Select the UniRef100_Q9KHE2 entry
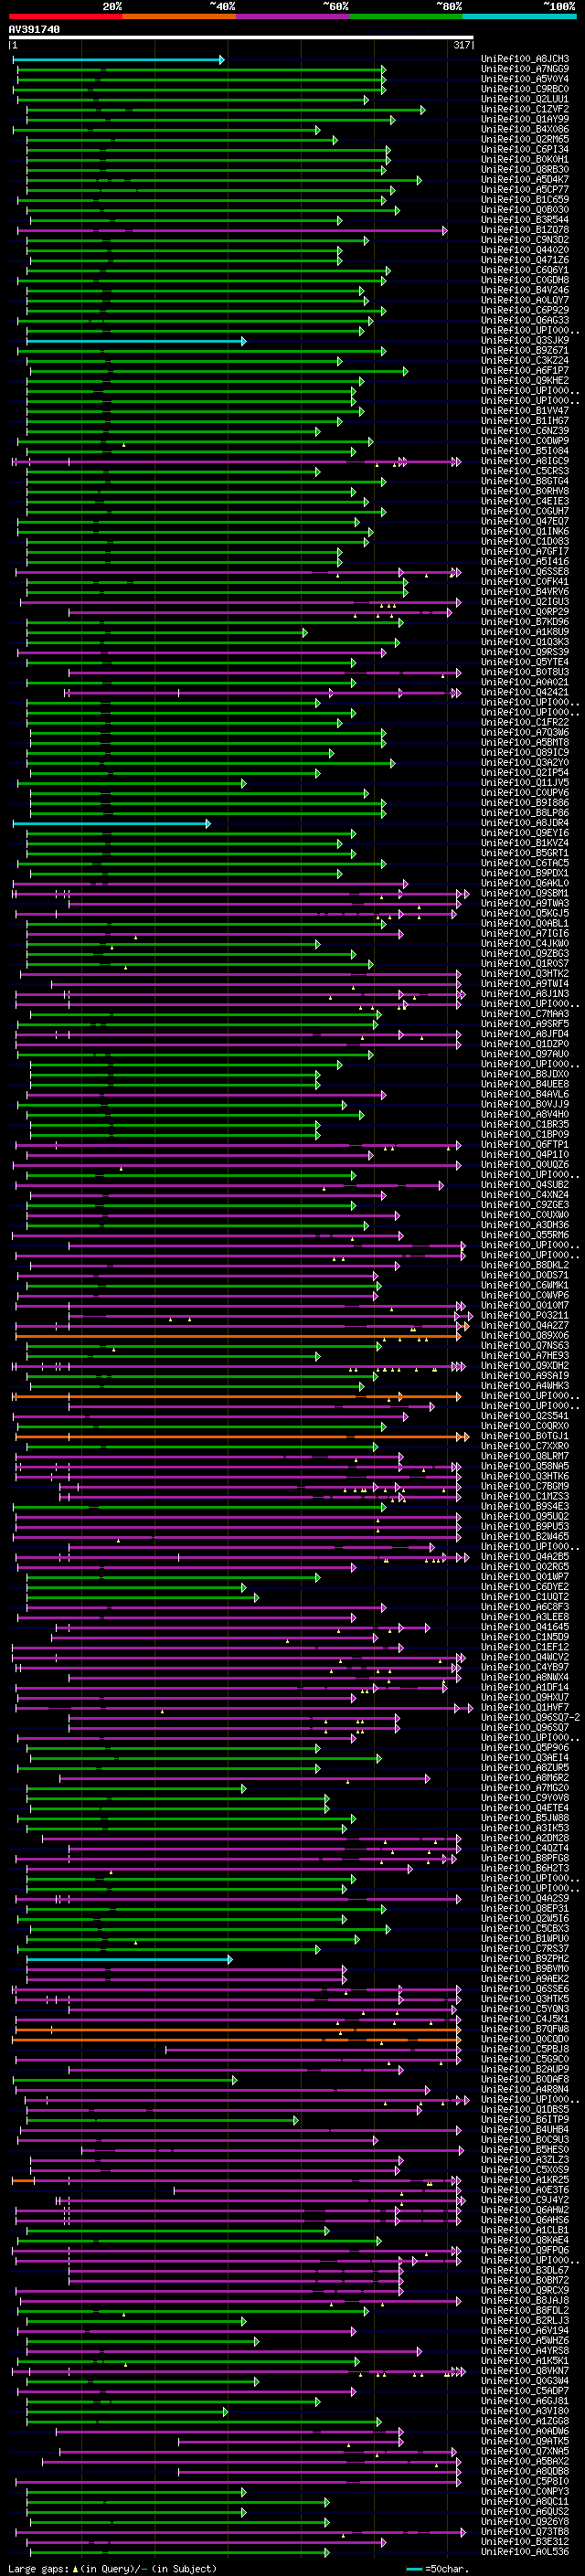This screenshot has height=2576, width=585. [x=525, y=381]
